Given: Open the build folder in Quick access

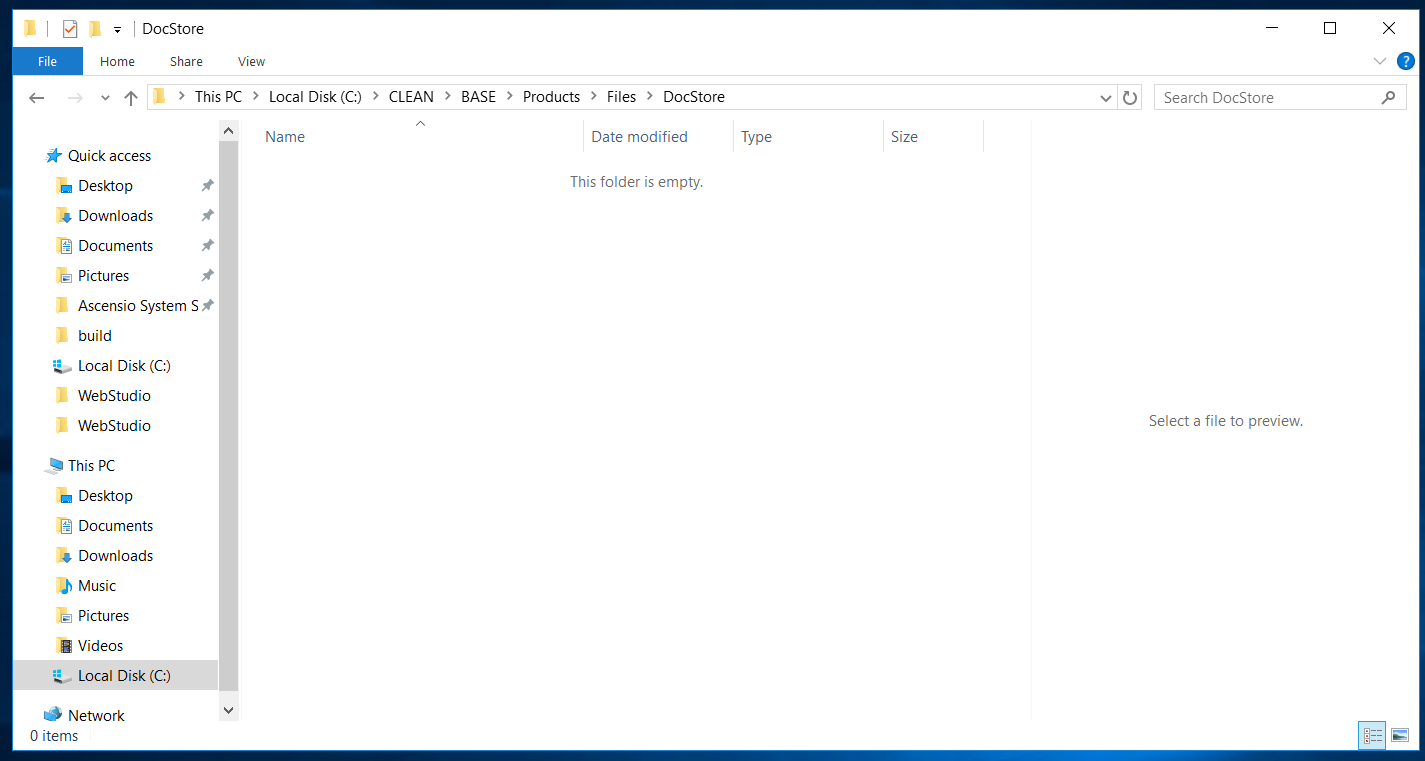Looking at the screenshot, I should tap(95, 336).
